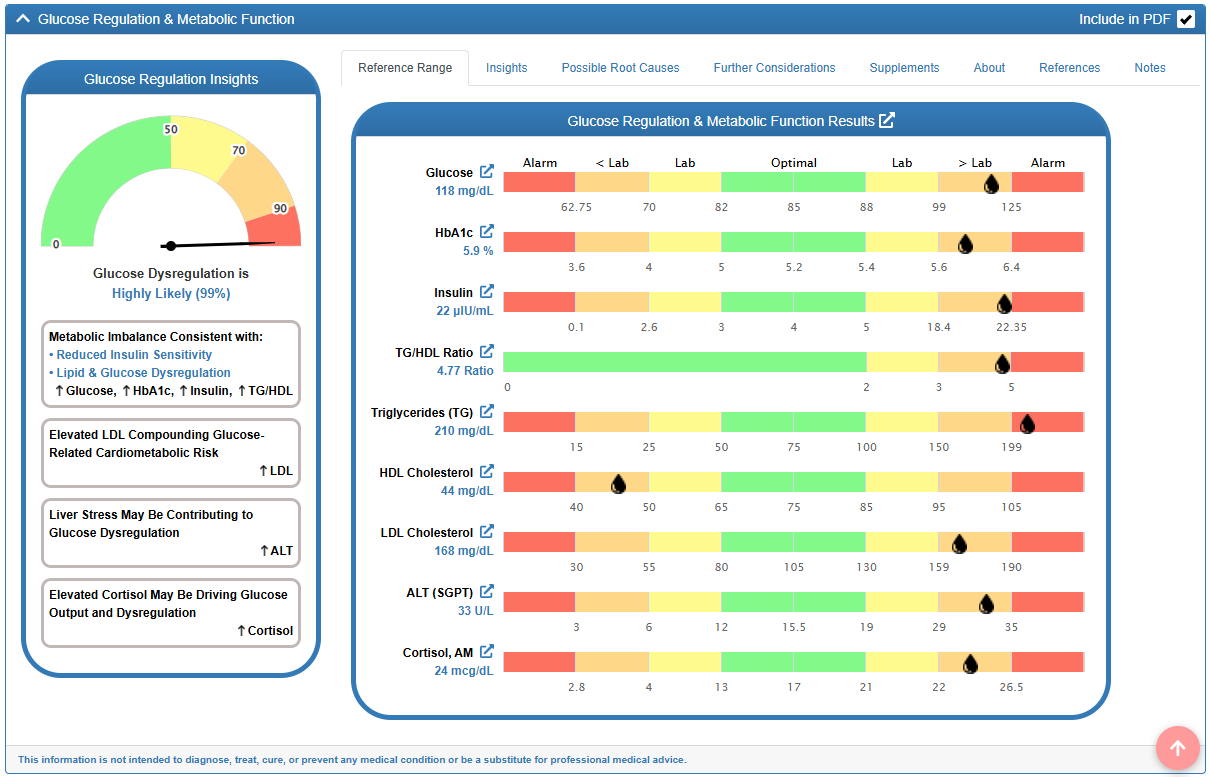The image size is (1210, 777).
Task: Switch to the Insights tab
Action: click(x=507, y=68)
